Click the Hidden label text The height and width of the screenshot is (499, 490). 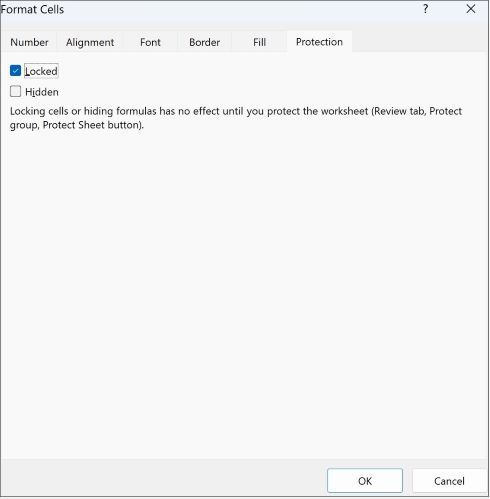click(42, 92)
